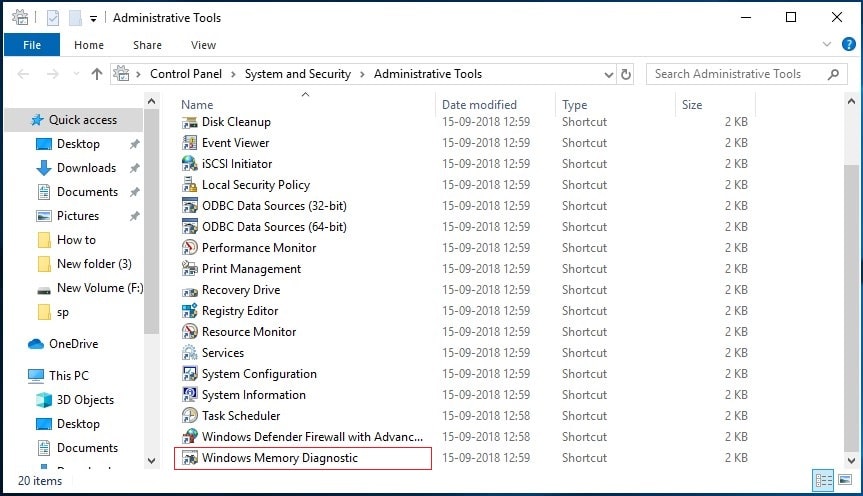Go to System and Security breadcrumb
The width and height of the screenshot is (863, 496).
coord(298,74)
